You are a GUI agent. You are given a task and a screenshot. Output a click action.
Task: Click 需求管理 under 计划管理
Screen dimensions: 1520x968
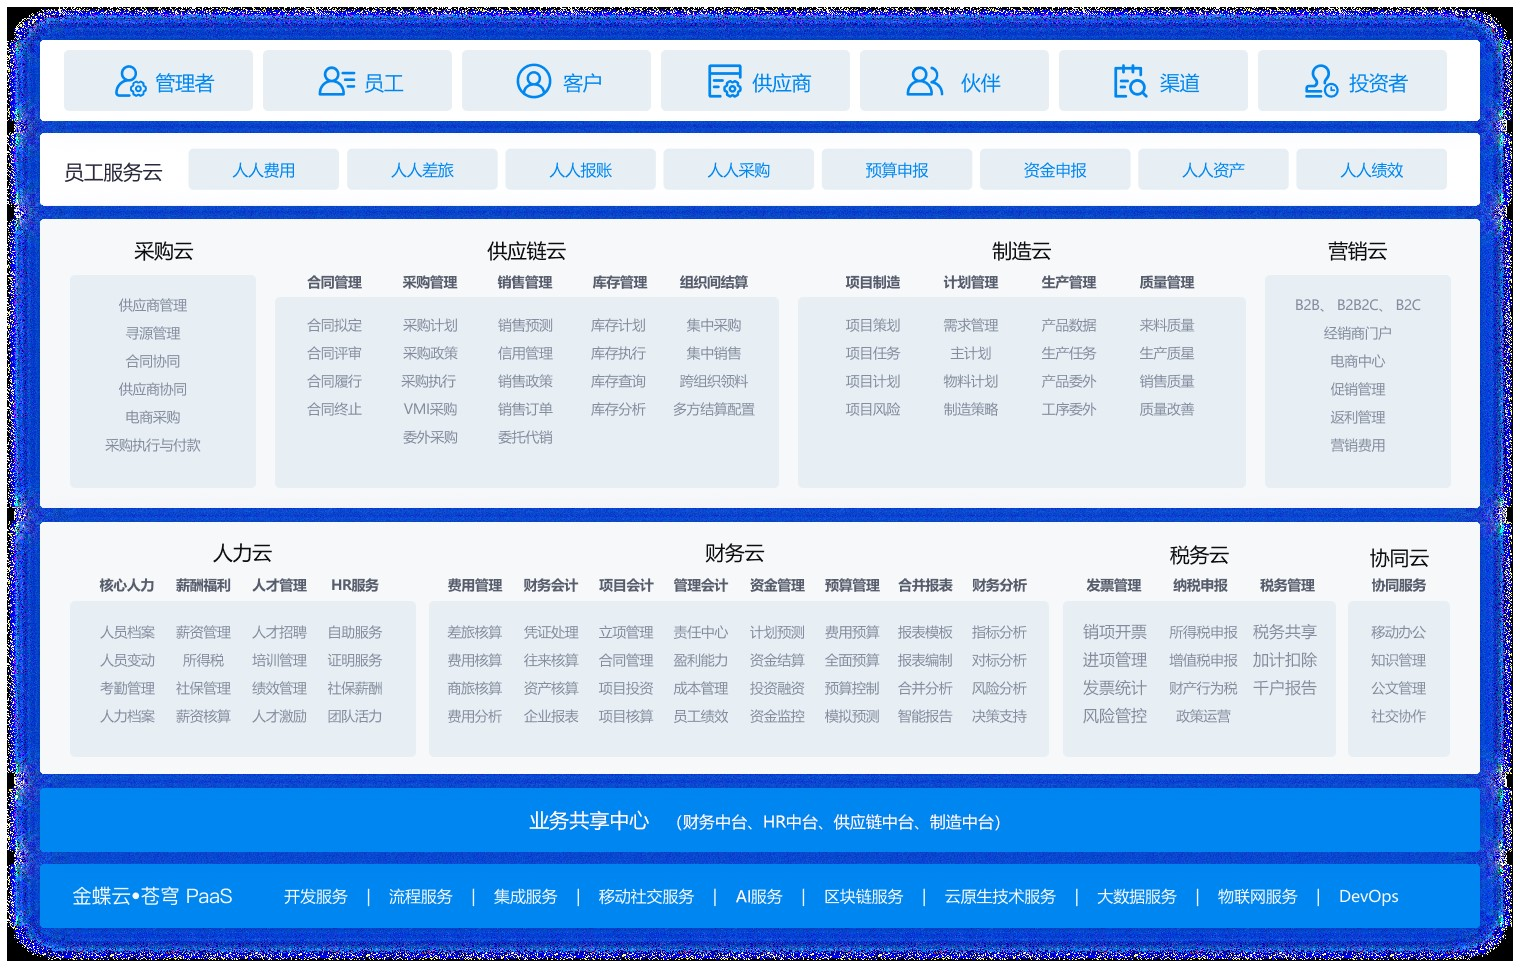pos(971,325)
